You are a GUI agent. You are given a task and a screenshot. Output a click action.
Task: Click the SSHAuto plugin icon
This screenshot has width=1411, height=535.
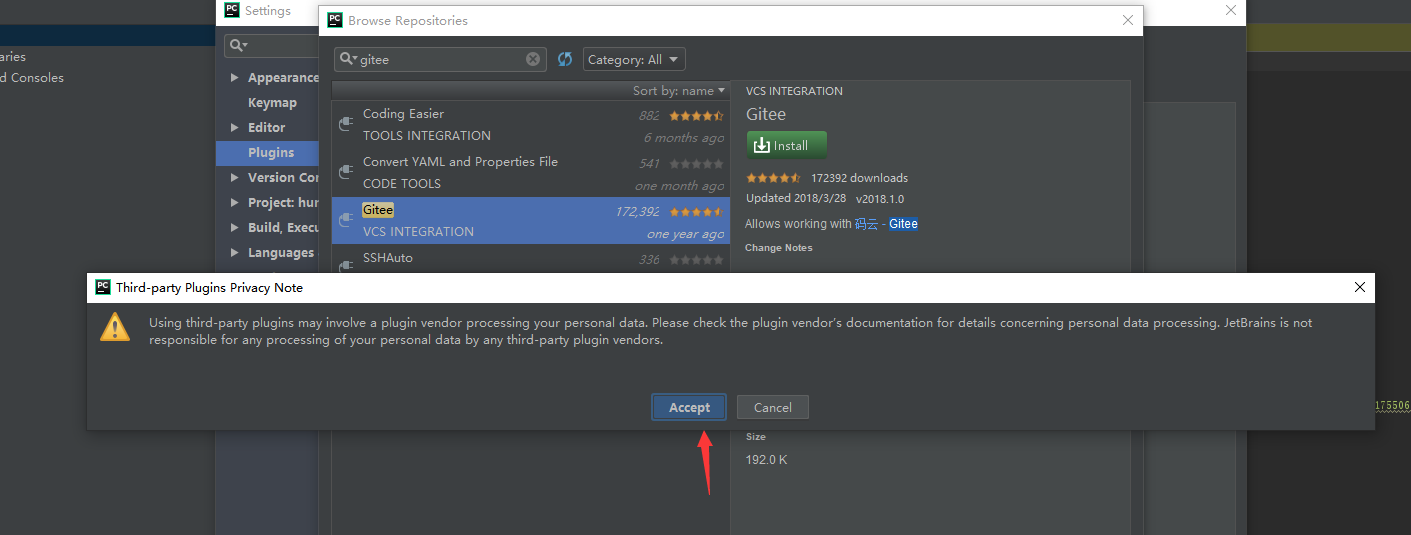click(x=346, y=265)
